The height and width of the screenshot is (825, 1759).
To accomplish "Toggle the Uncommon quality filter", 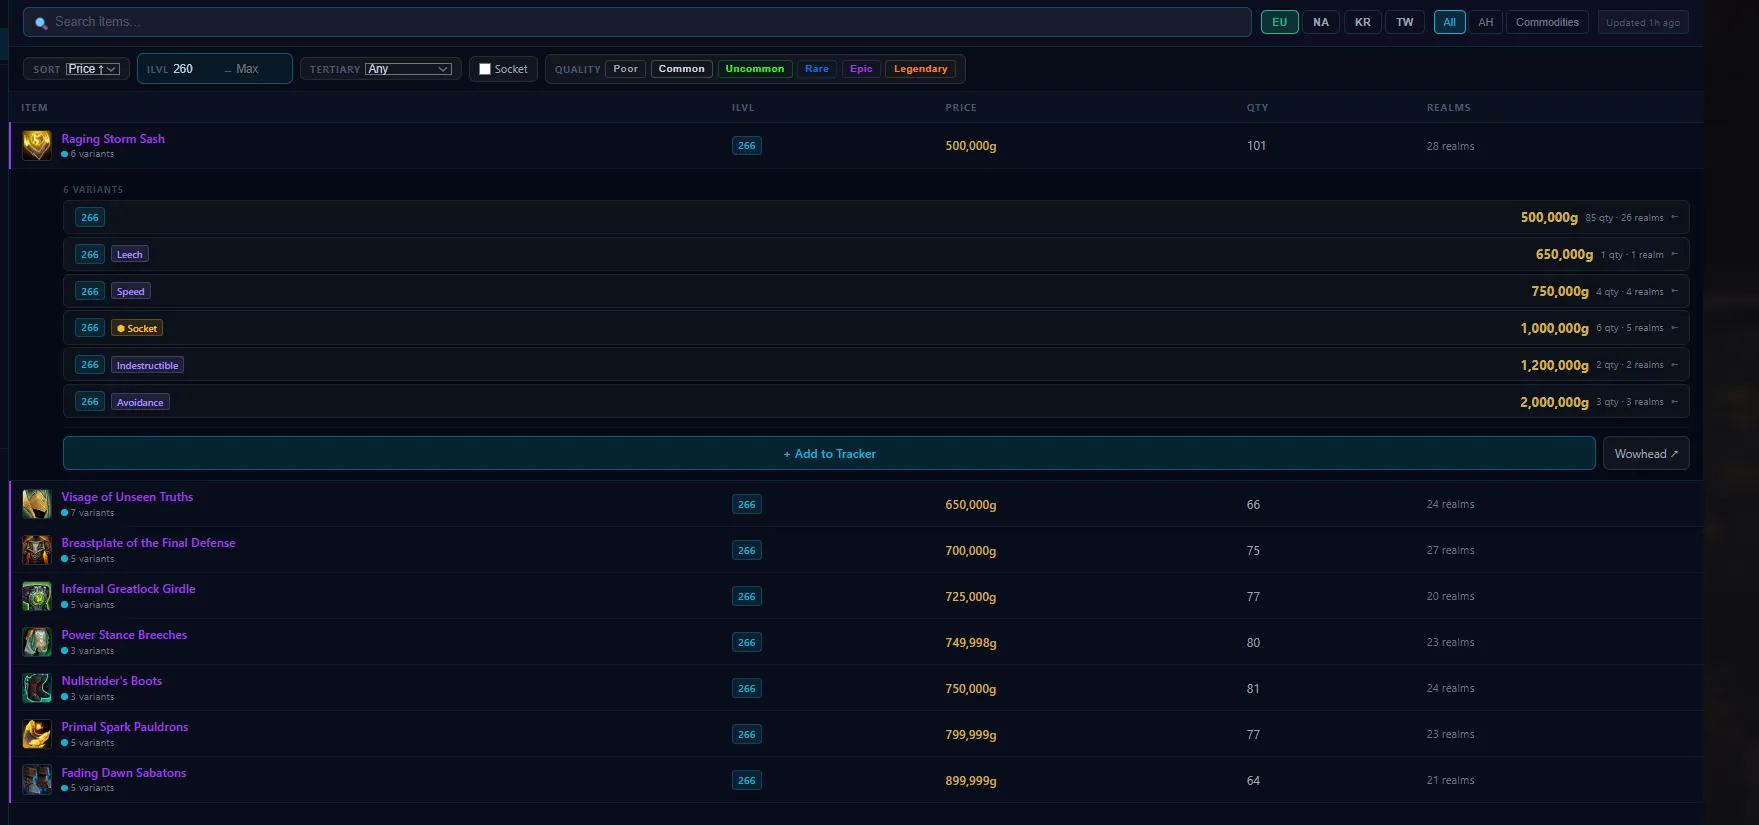I will pyautogui.click(x=755, y=69).
